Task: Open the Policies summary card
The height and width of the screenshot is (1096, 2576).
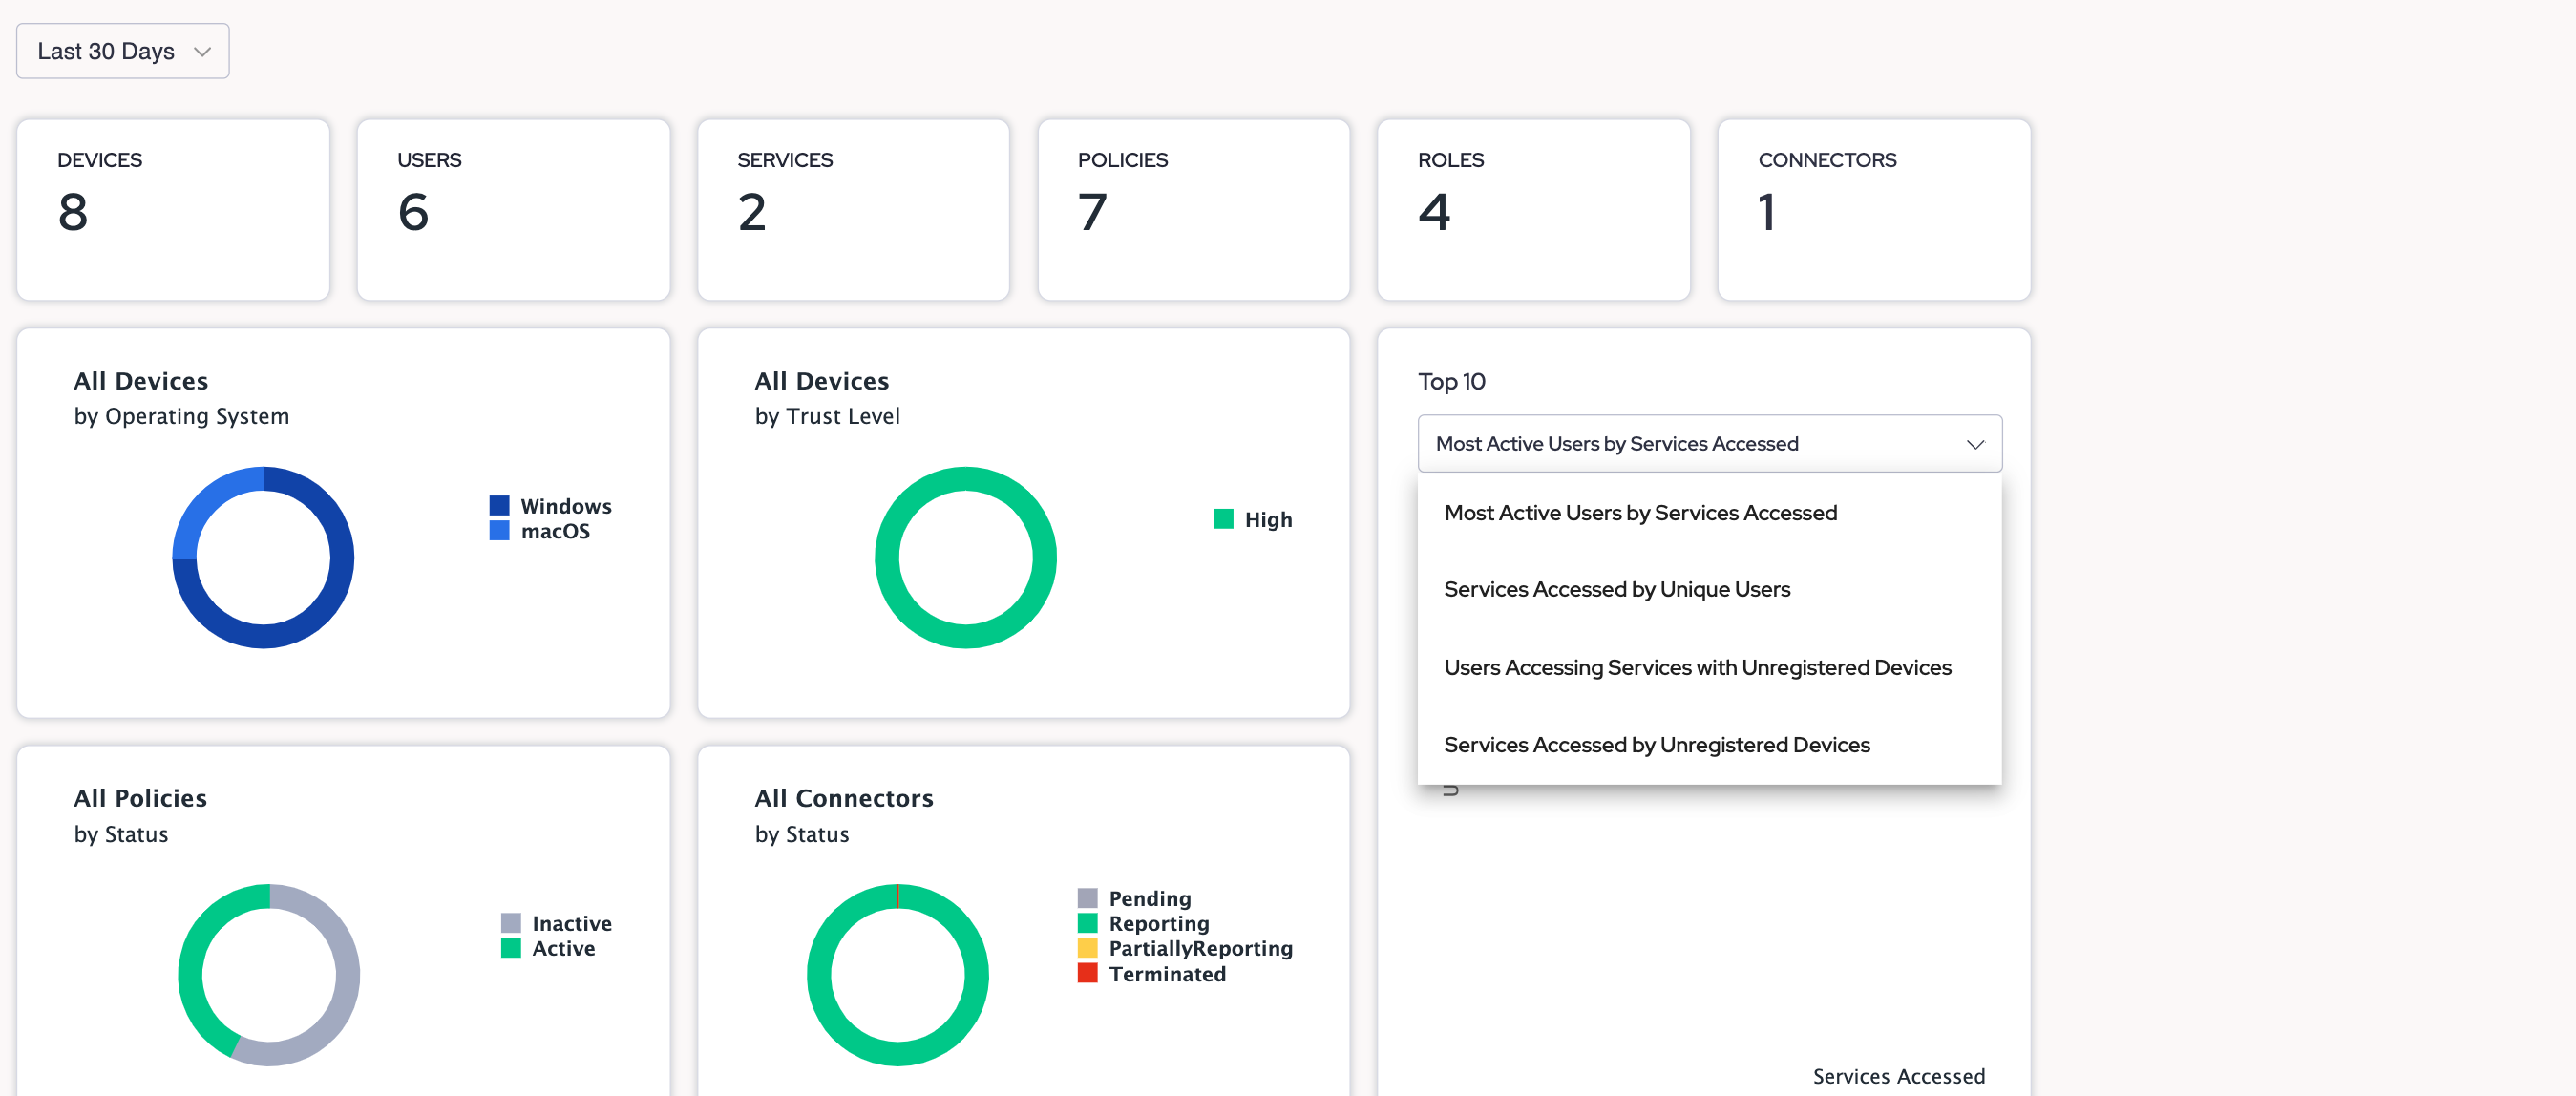Action: pyautogui.click(x=1193, y=210)
